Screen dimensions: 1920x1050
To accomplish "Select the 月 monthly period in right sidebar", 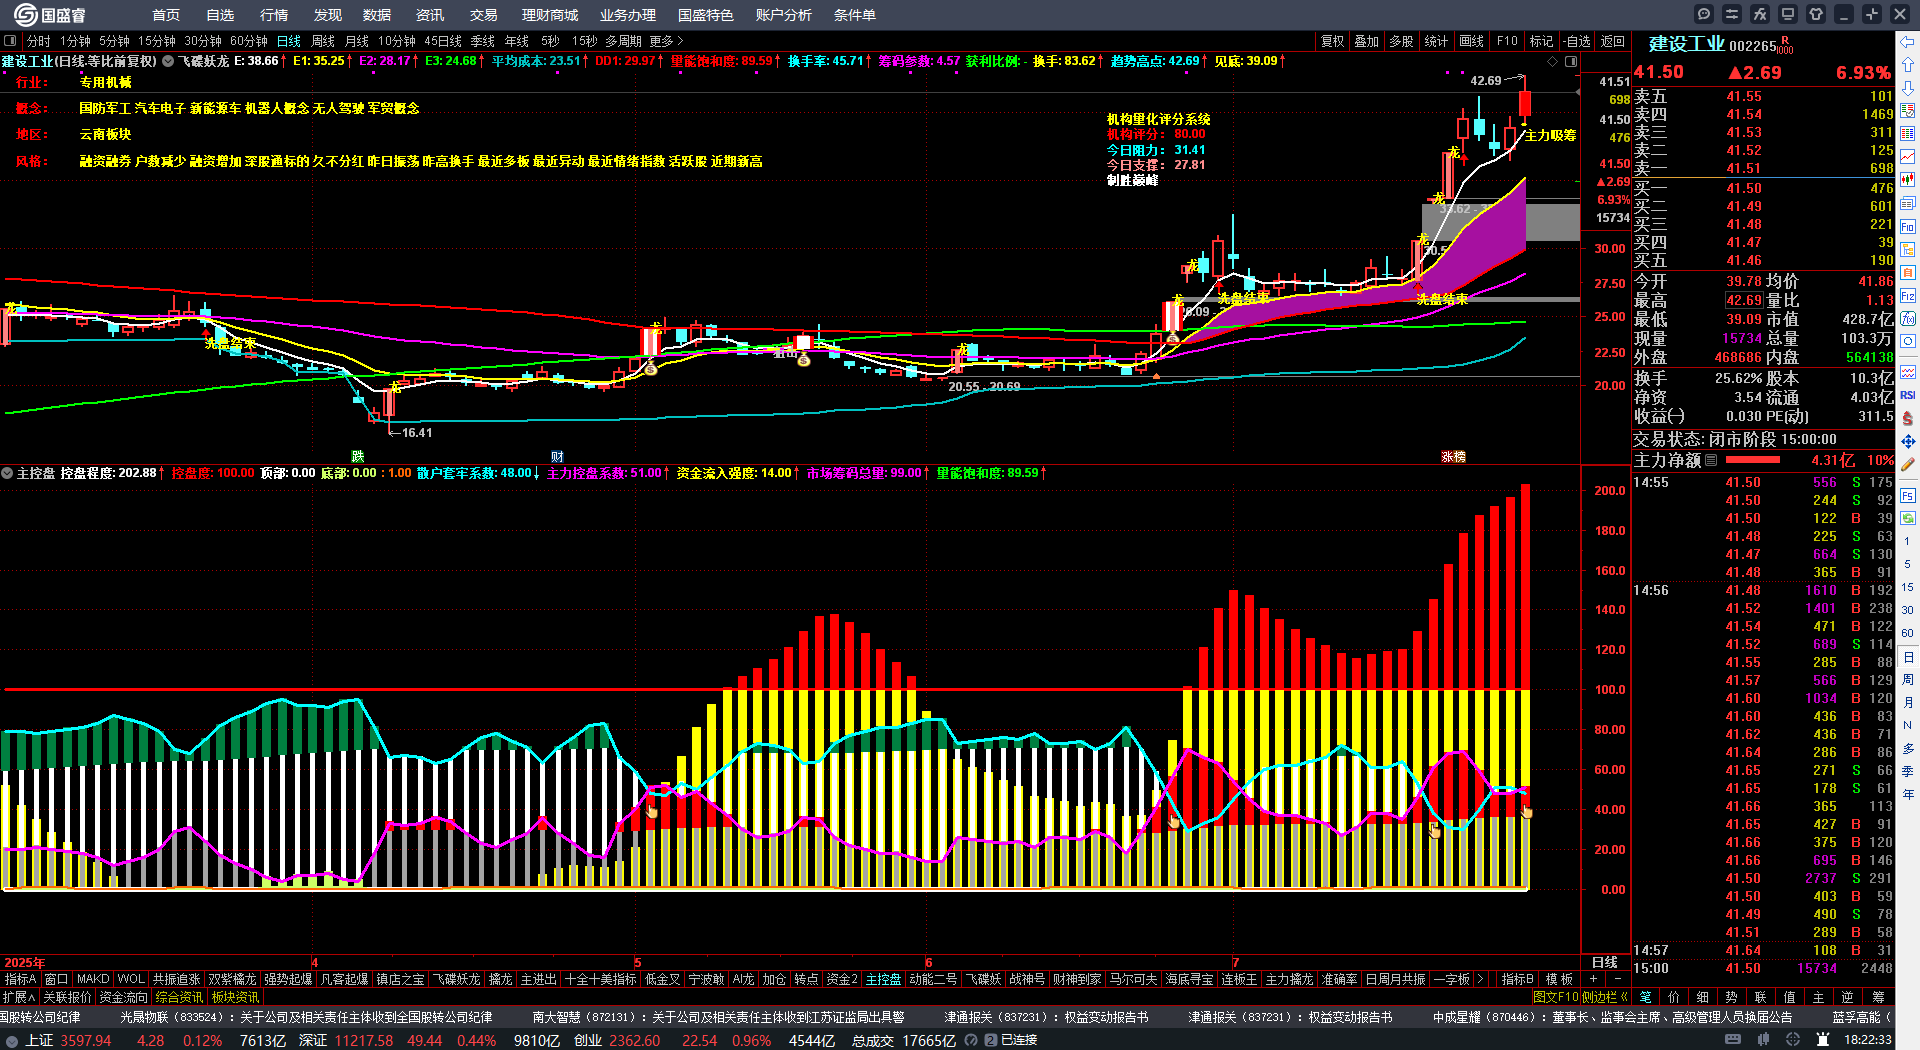I will [x=1908, y=702].
